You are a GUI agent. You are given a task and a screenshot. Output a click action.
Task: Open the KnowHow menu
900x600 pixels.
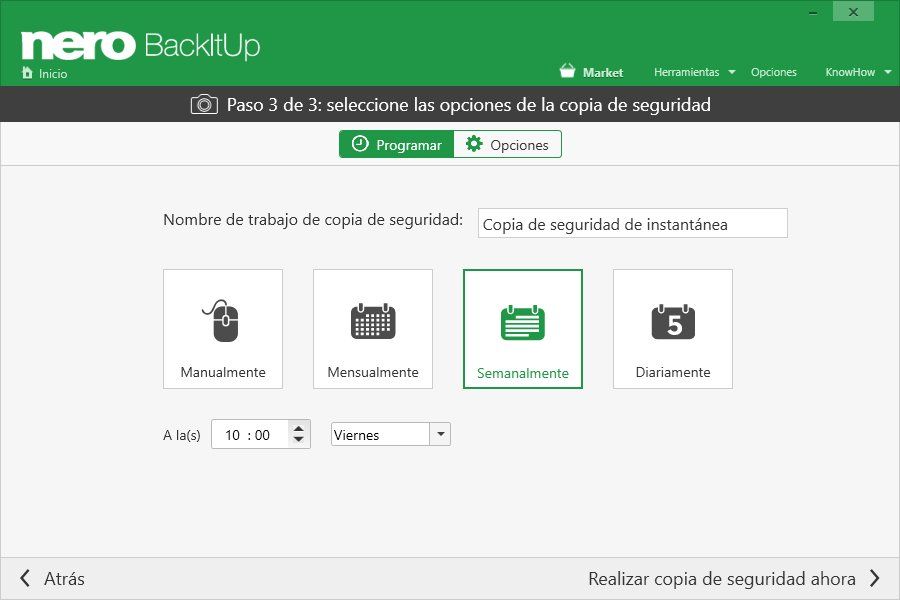pos(850,72)
